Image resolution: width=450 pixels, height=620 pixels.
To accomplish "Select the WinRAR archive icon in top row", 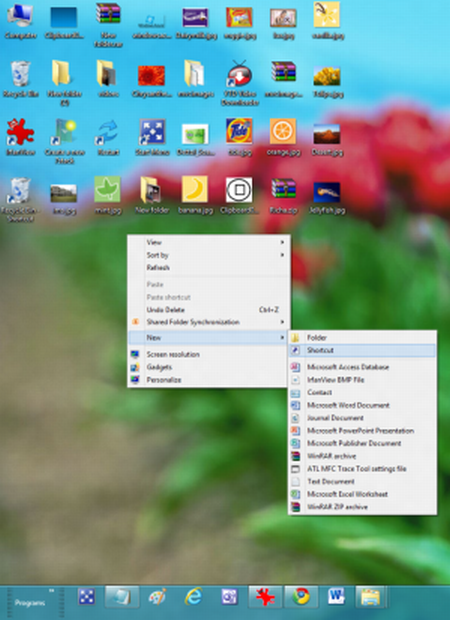I will pyautogui.click(x=108, y=25).
